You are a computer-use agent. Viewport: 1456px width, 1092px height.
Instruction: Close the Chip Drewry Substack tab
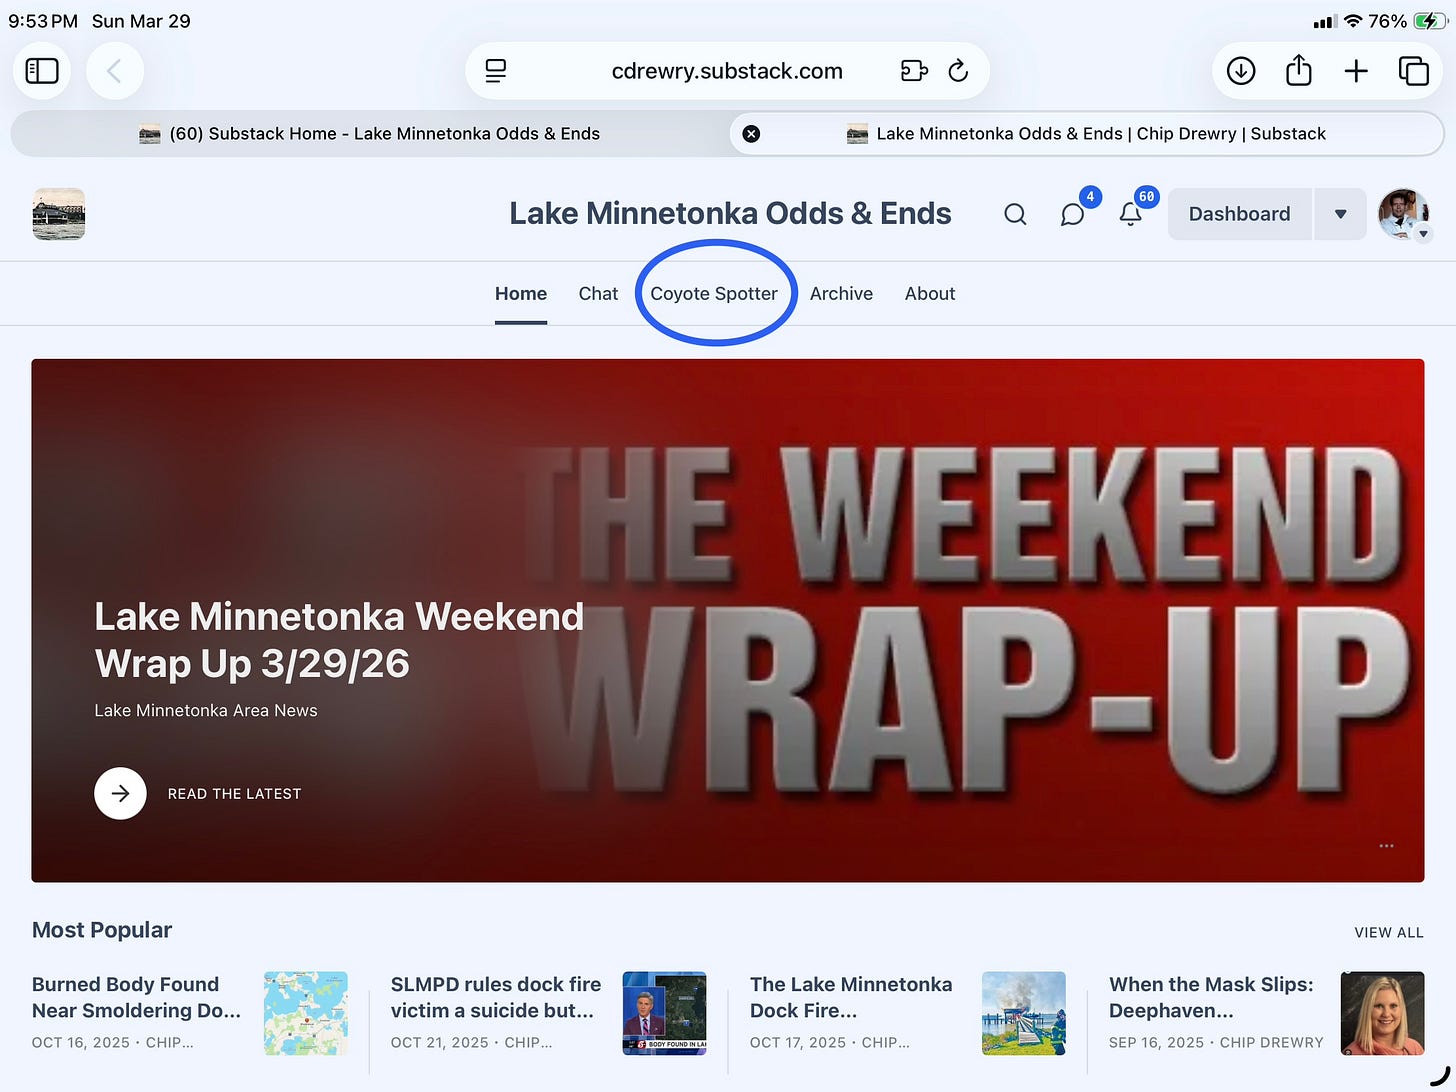(751, 134)
